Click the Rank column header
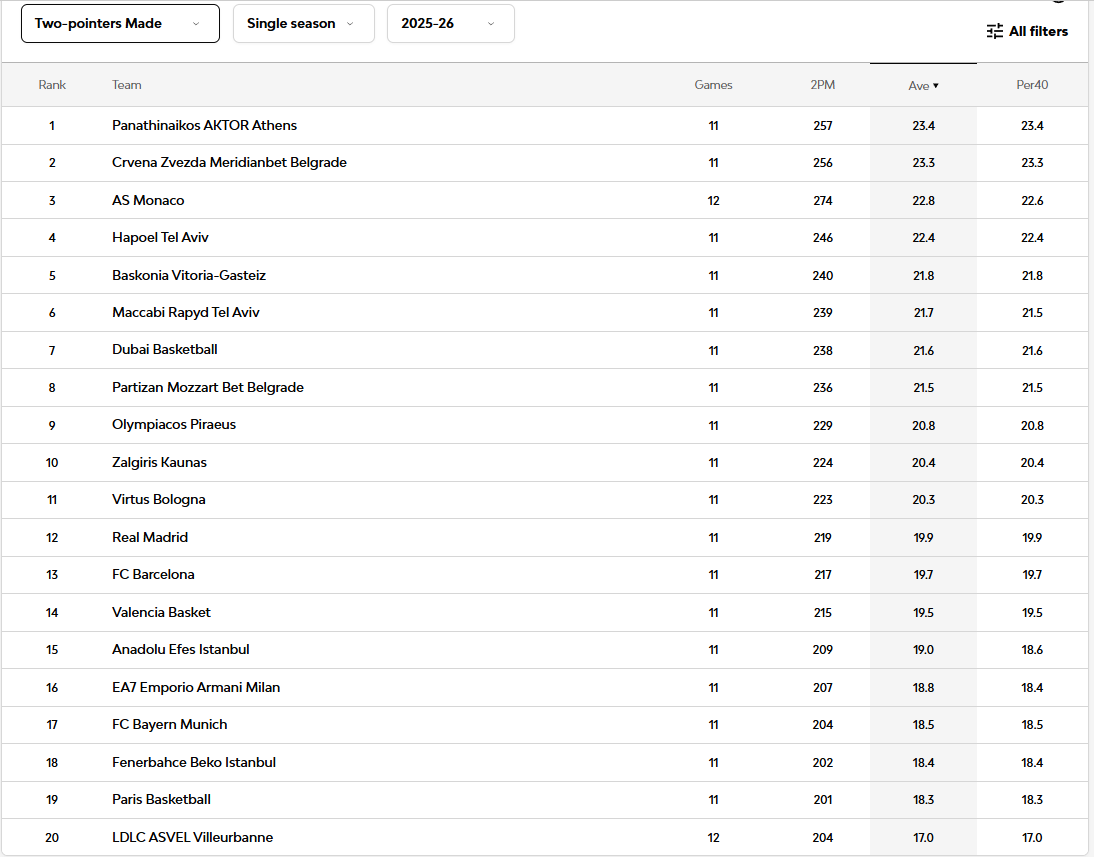1094x857 pixels. click(x=52, y=86)
